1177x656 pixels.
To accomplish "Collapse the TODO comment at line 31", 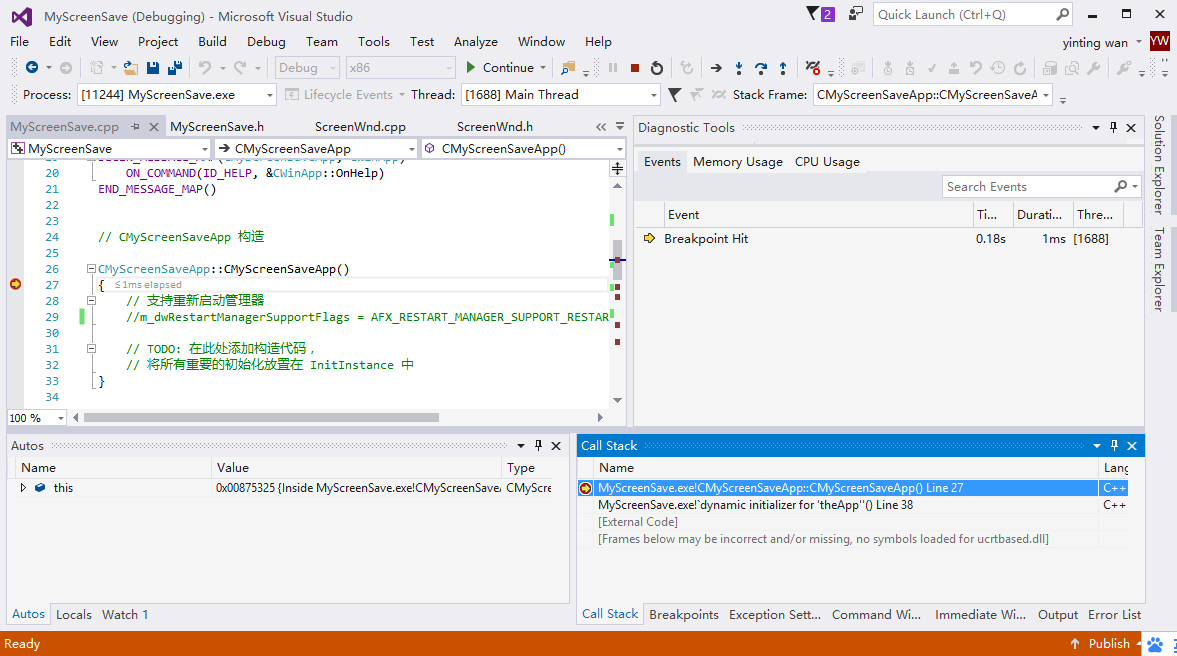I will (91, 348).
